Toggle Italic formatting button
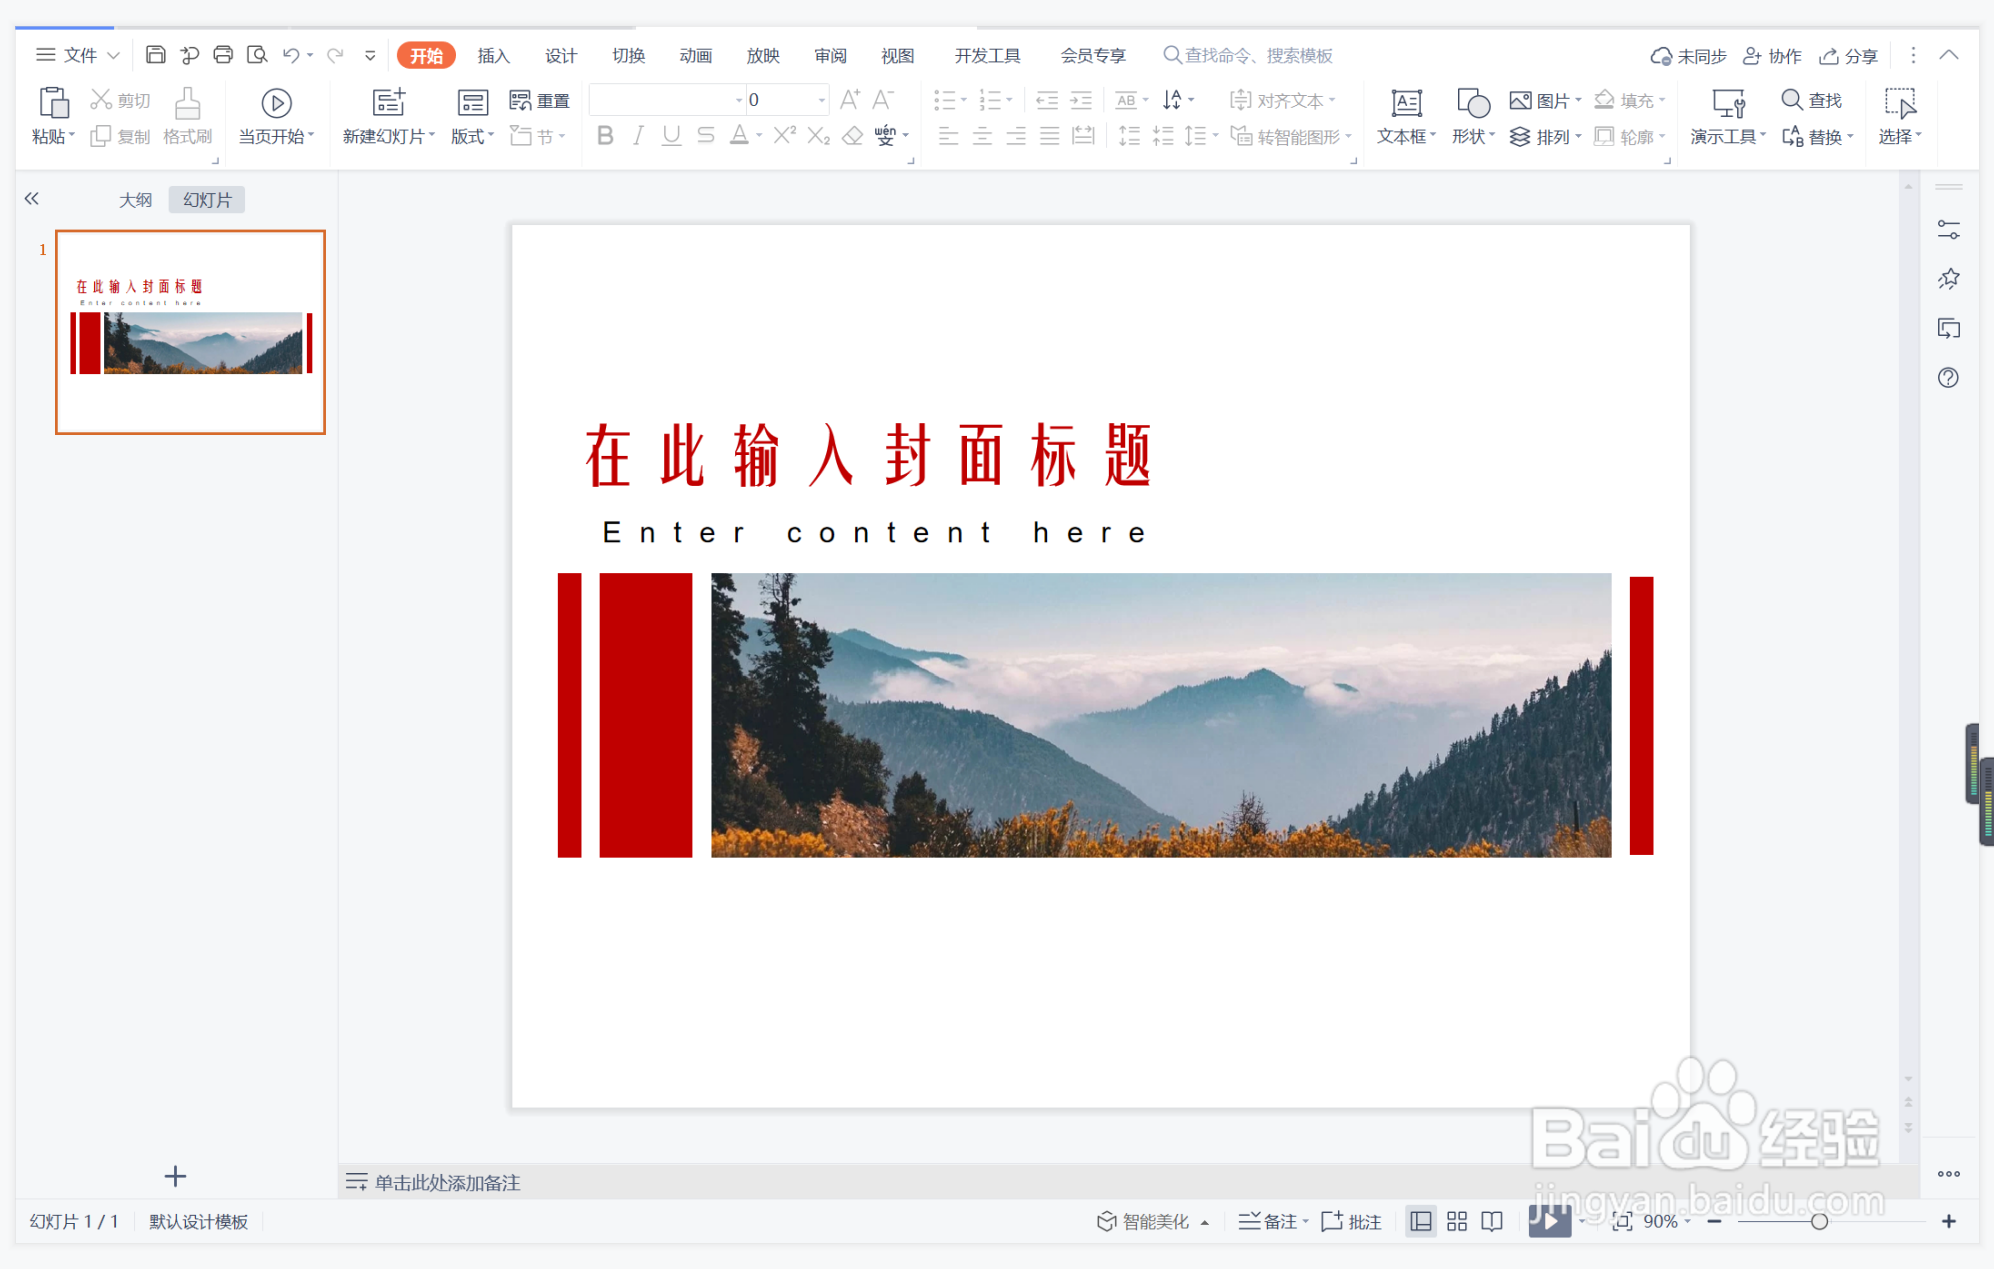Viewport: 1994px width, 1269px height. [x=638, y=136]
